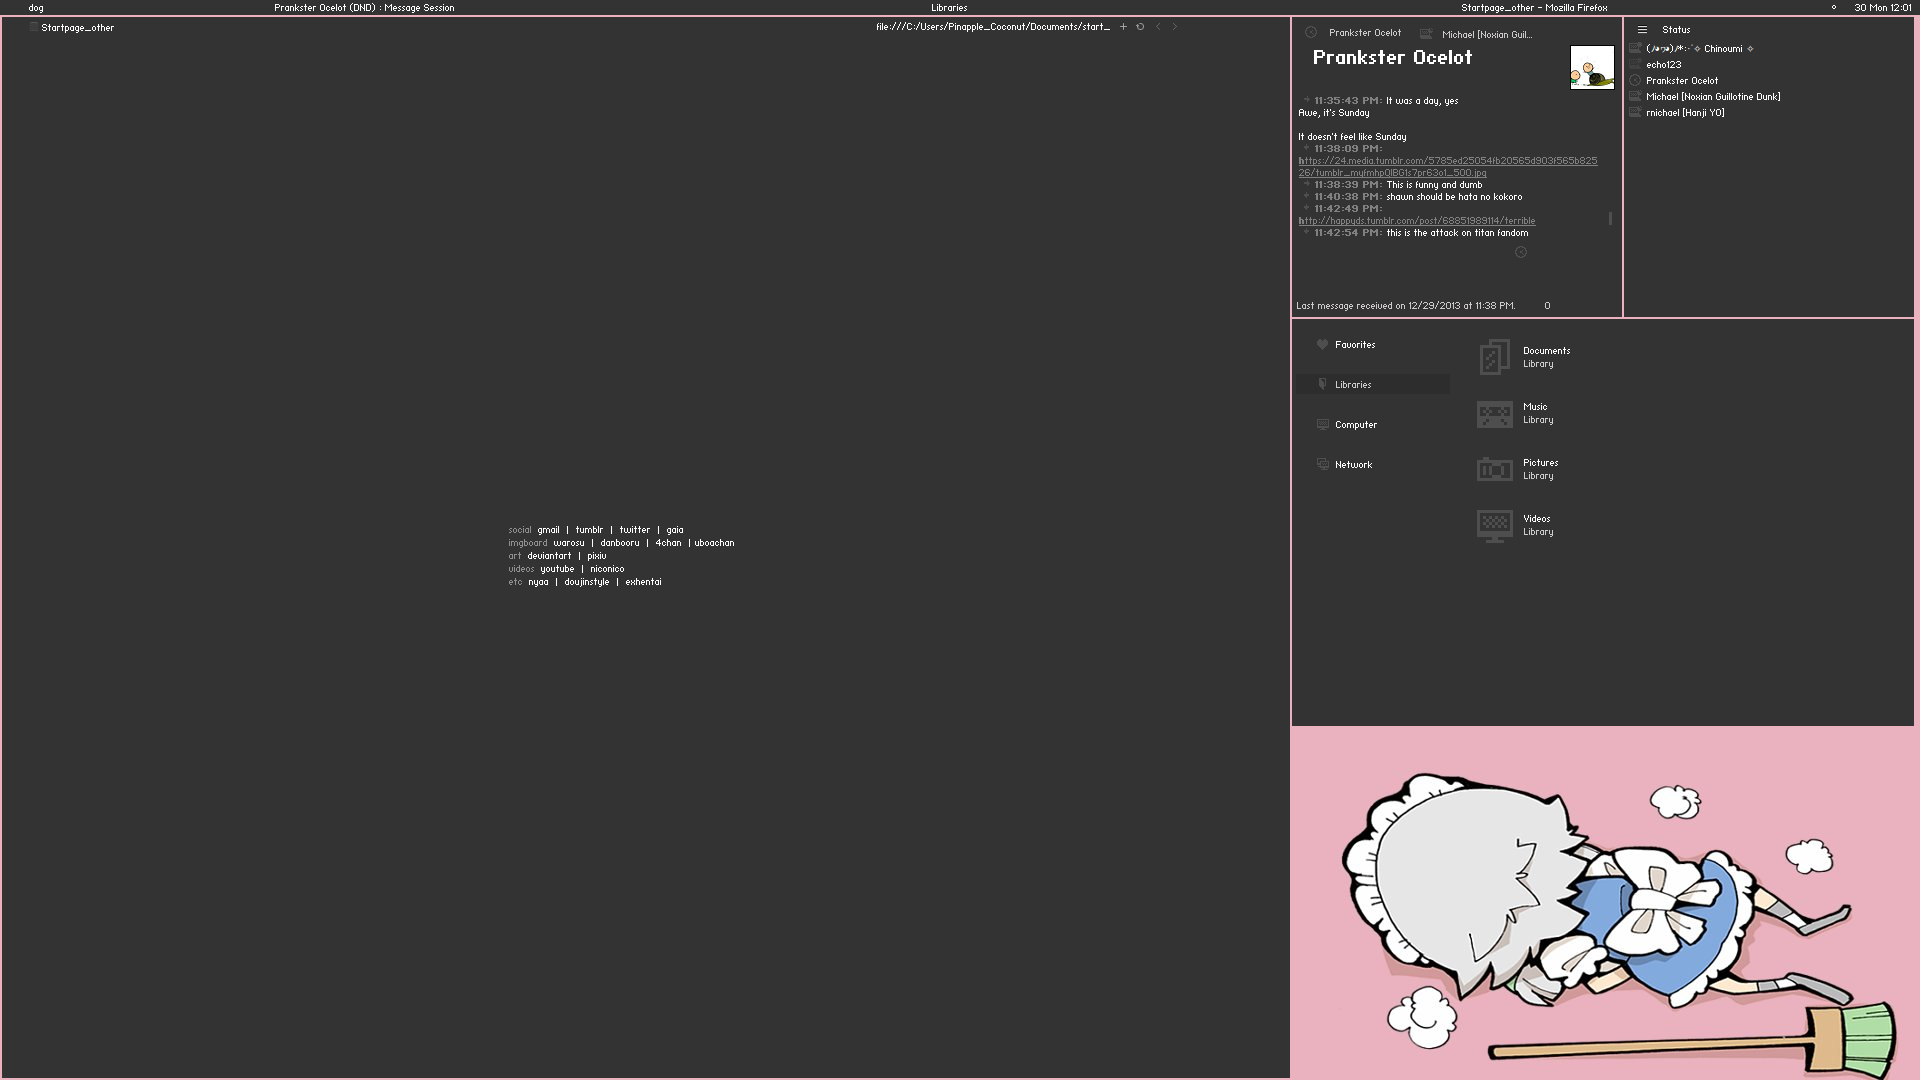Go forward using the Firefox forward arrow
The height and width of the screenshot is (1080, 1920).
(1175, 27)
